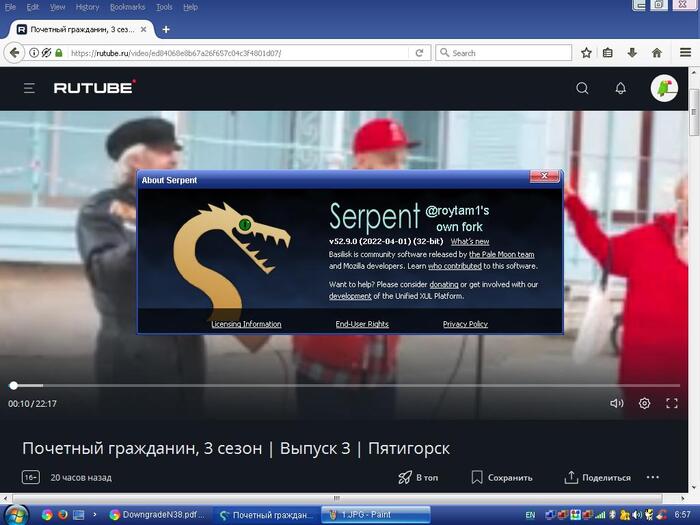Image resolution: width=700 pixels, height=525 pixels.
Task: Open the Pale Moon team link
Action: tap(501, 254)
